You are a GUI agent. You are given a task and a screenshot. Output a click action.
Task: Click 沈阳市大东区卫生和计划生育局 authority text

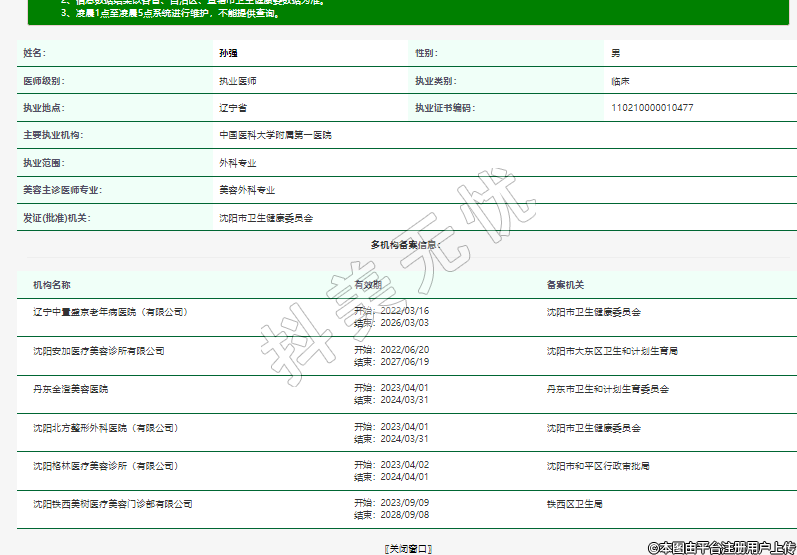pyautogui.click(x=612, y=351)
